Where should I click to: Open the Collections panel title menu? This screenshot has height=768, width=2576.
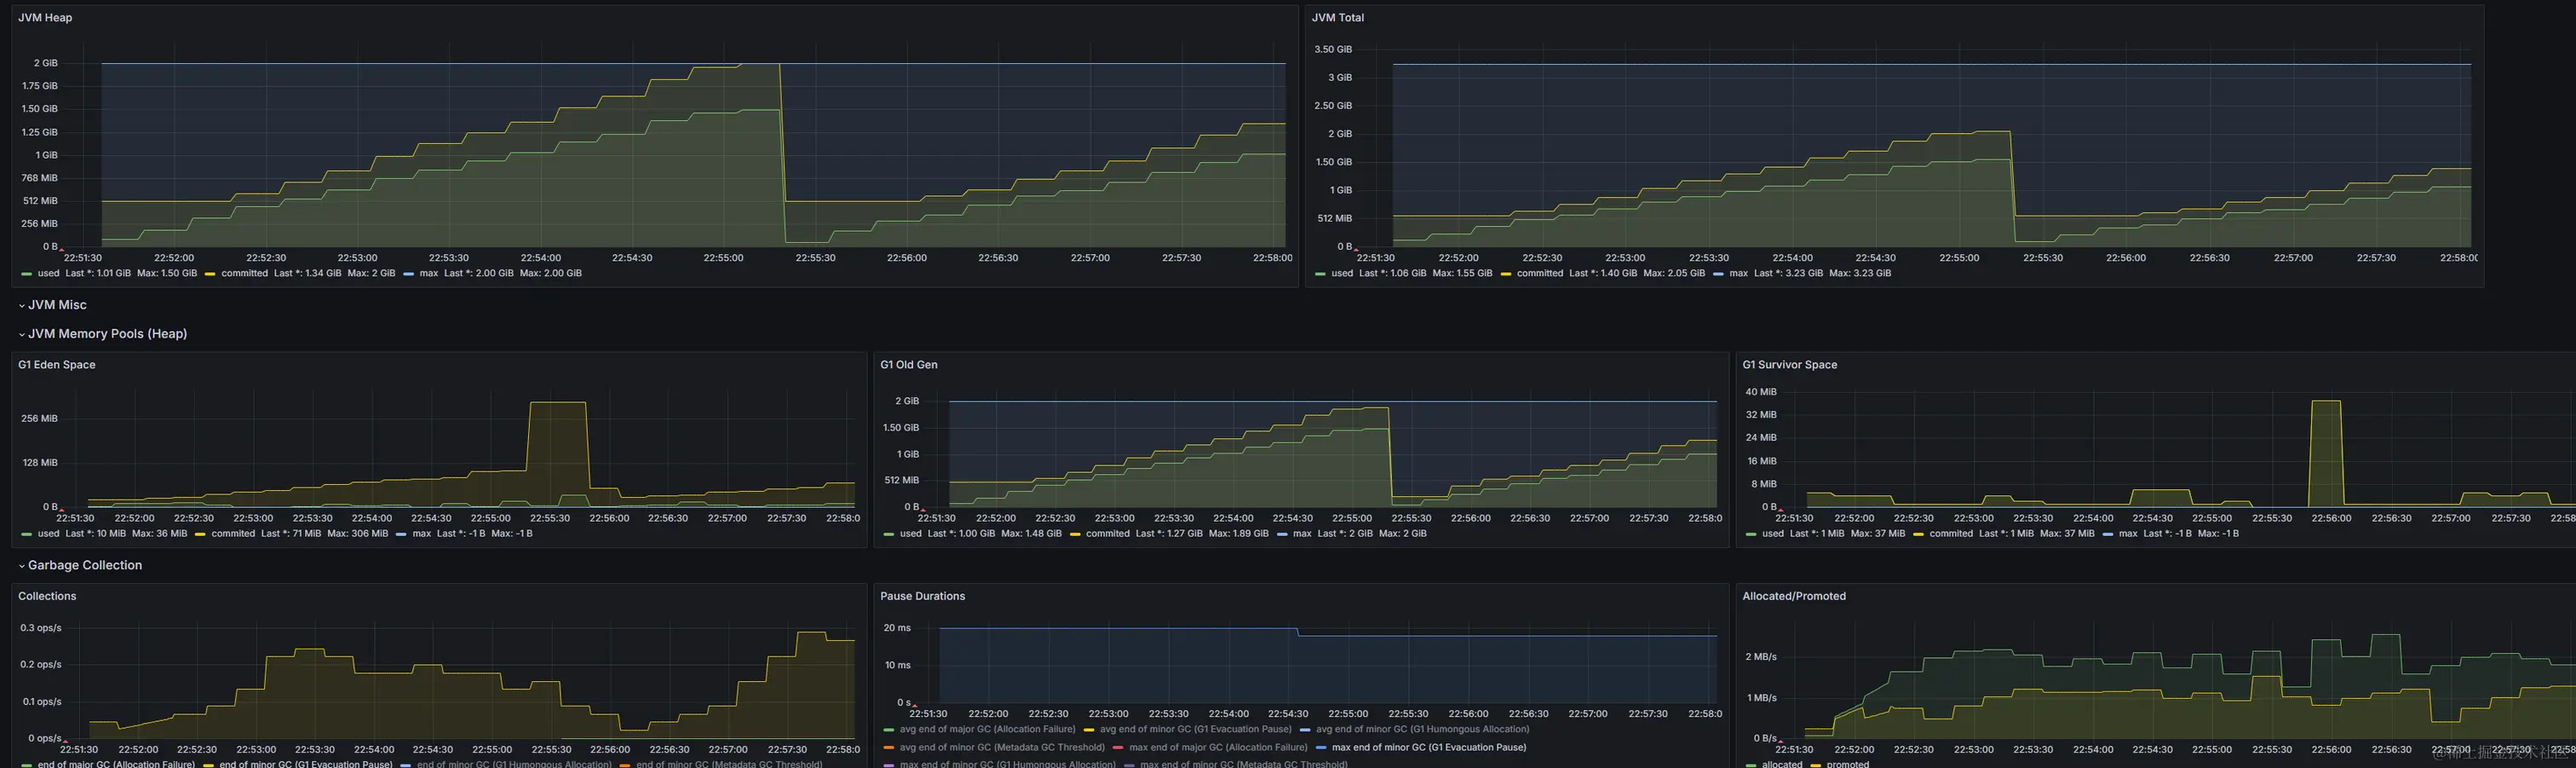(47, 596)
